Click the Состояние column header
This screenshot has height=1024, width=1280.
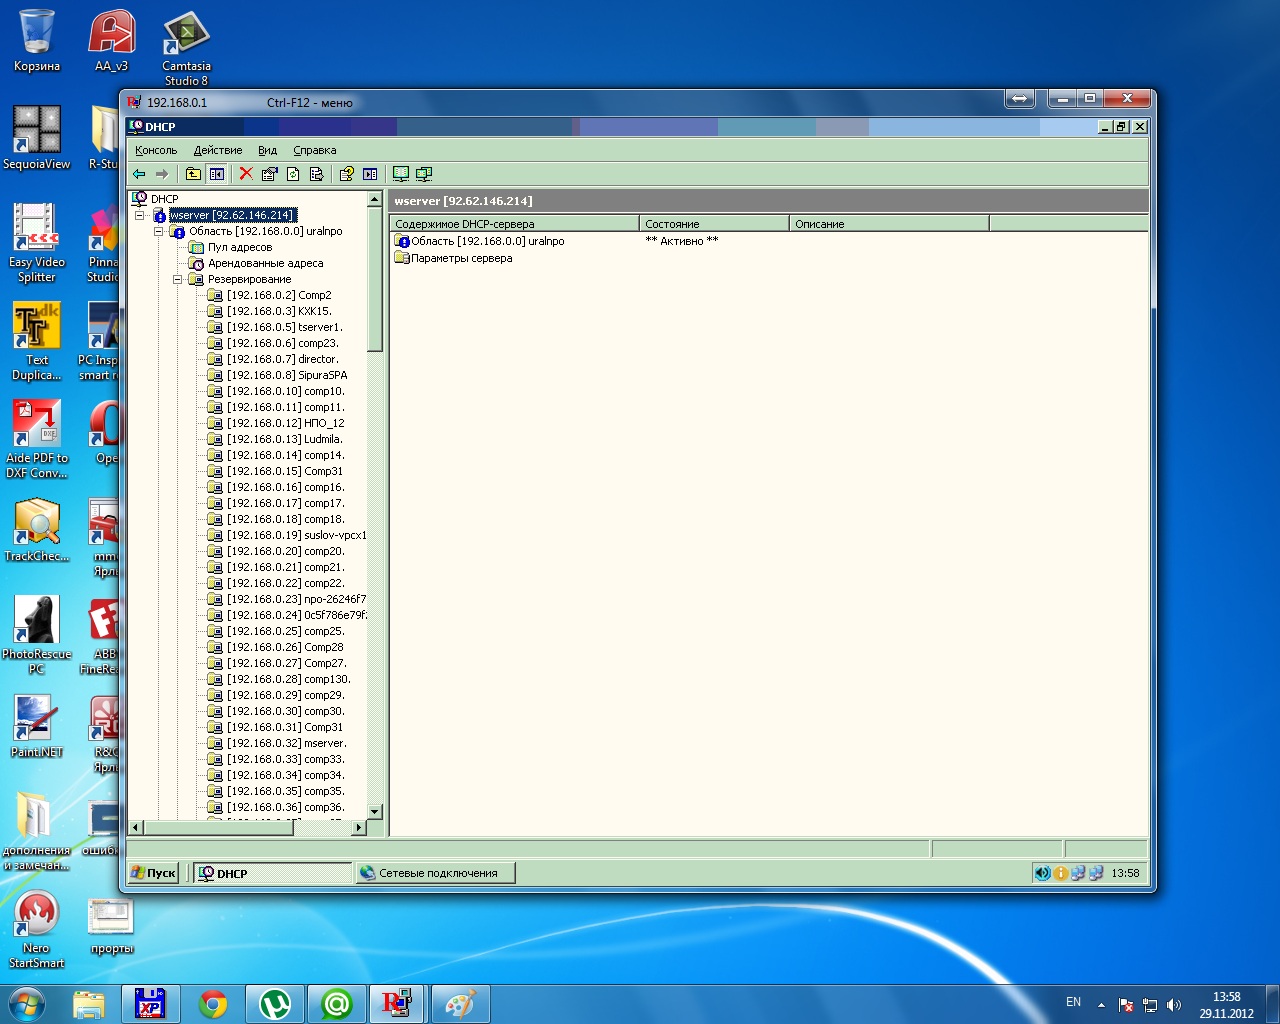[x=713, y=224]
